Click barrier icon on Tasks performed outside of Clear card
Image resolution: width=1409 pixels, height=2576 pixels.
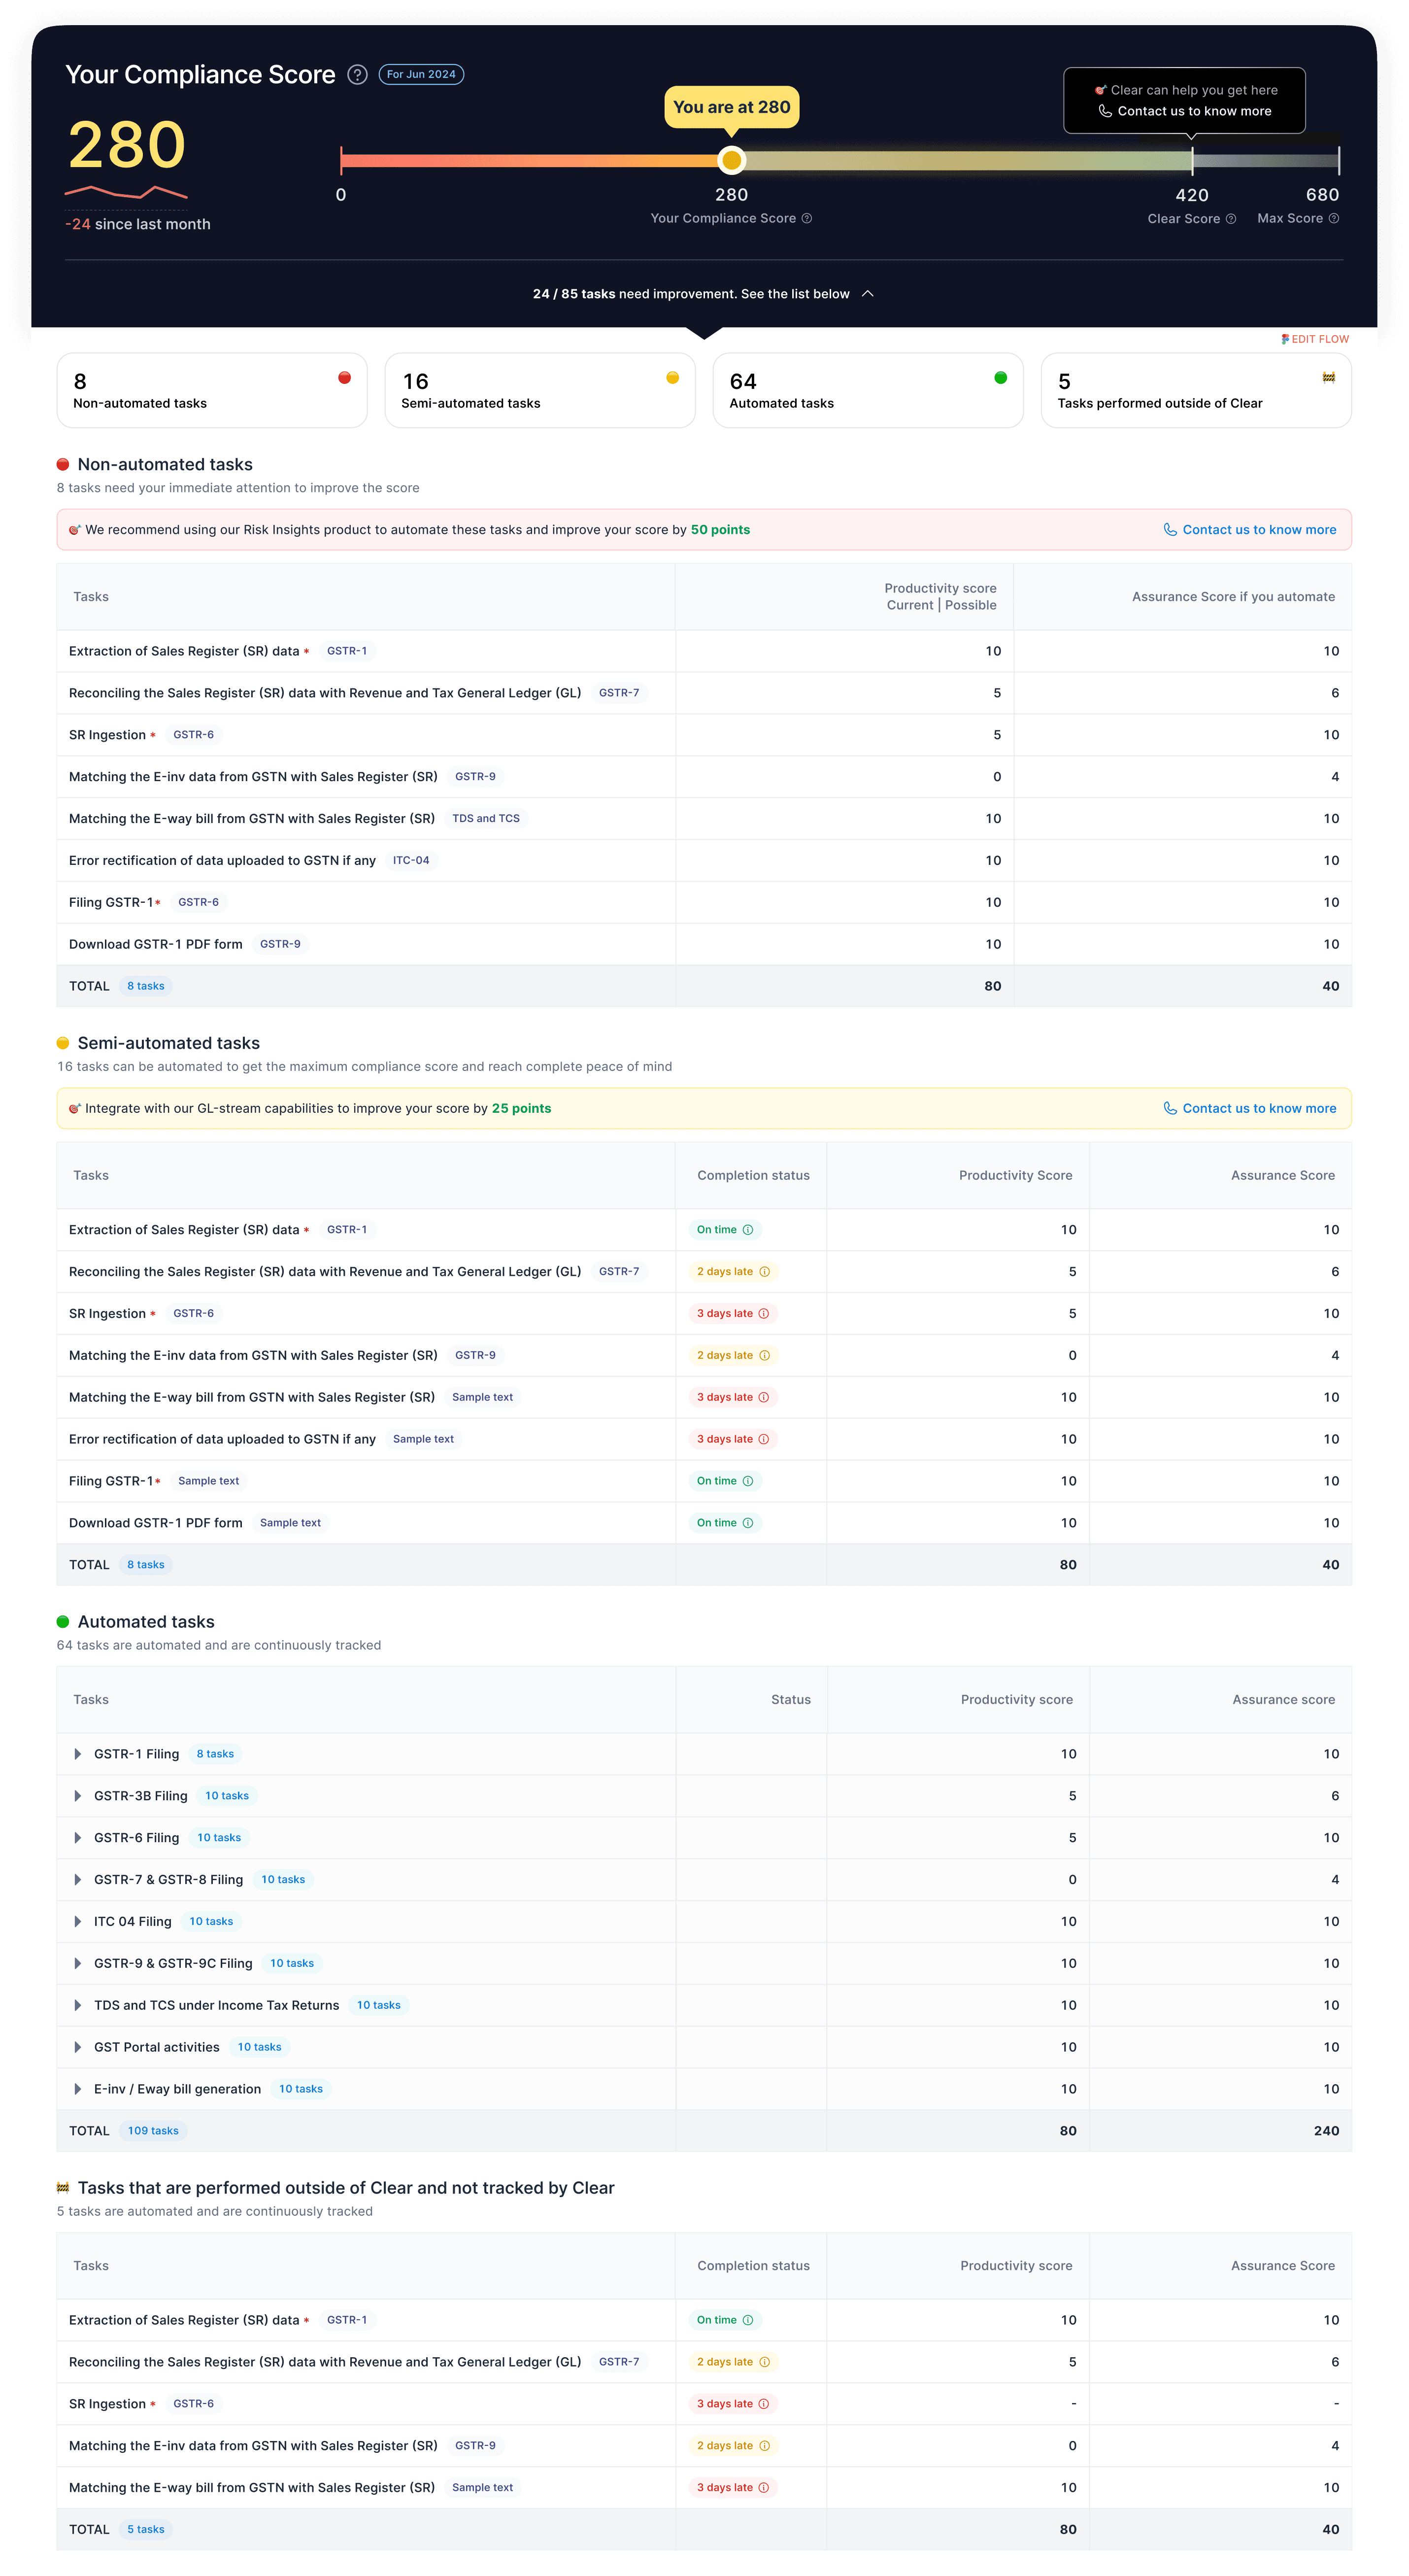pyautogui.click(x=1328, y=378)
